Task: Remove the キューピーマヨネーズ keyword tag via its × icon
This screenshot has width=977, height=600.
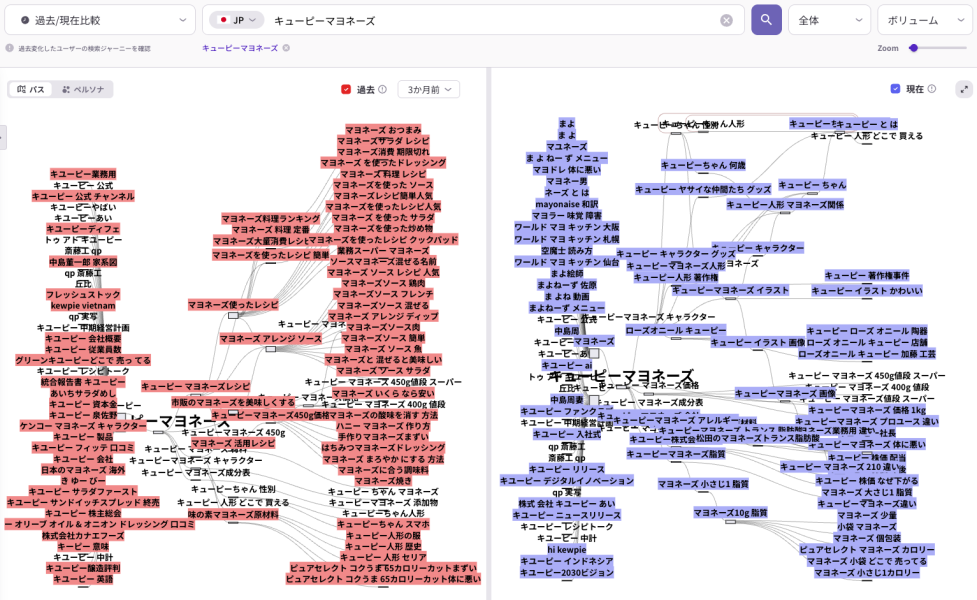Action: pos(288,45)
